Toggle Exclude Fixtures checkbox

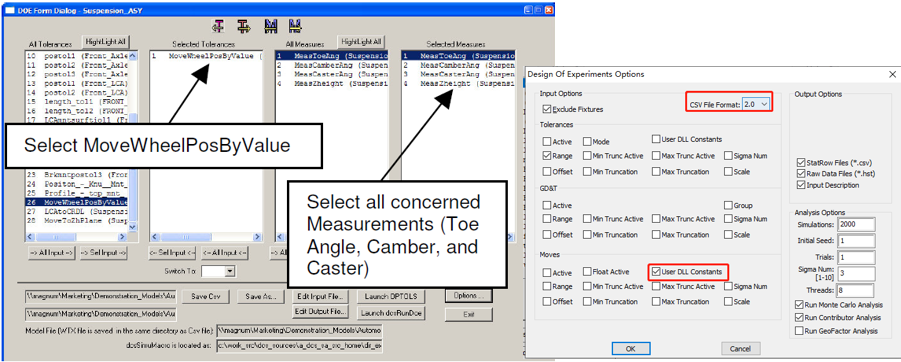point(546,109)
